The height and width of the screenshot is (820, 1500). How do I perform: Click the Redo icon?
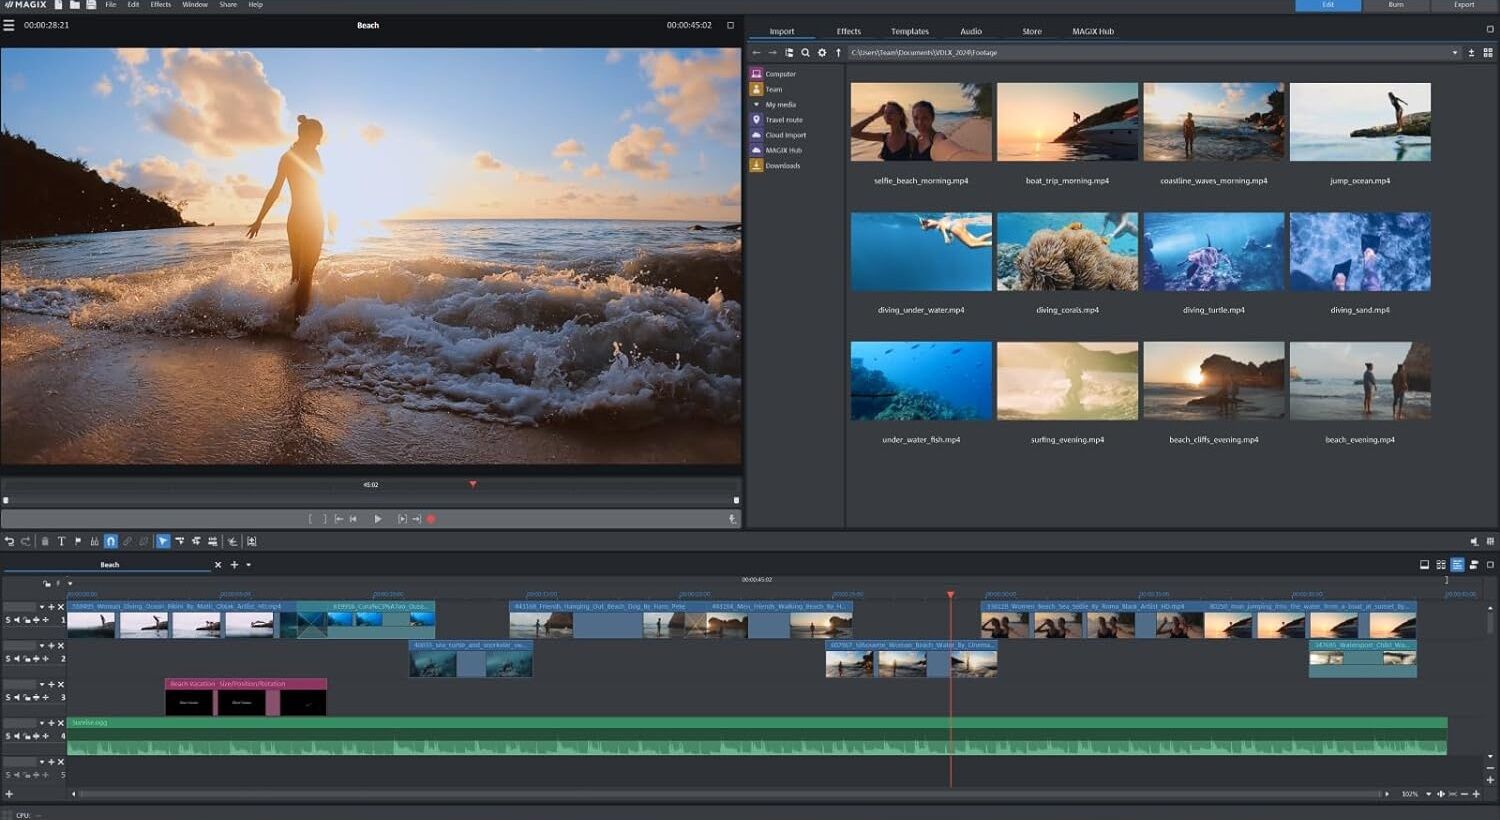pos(27,541)
